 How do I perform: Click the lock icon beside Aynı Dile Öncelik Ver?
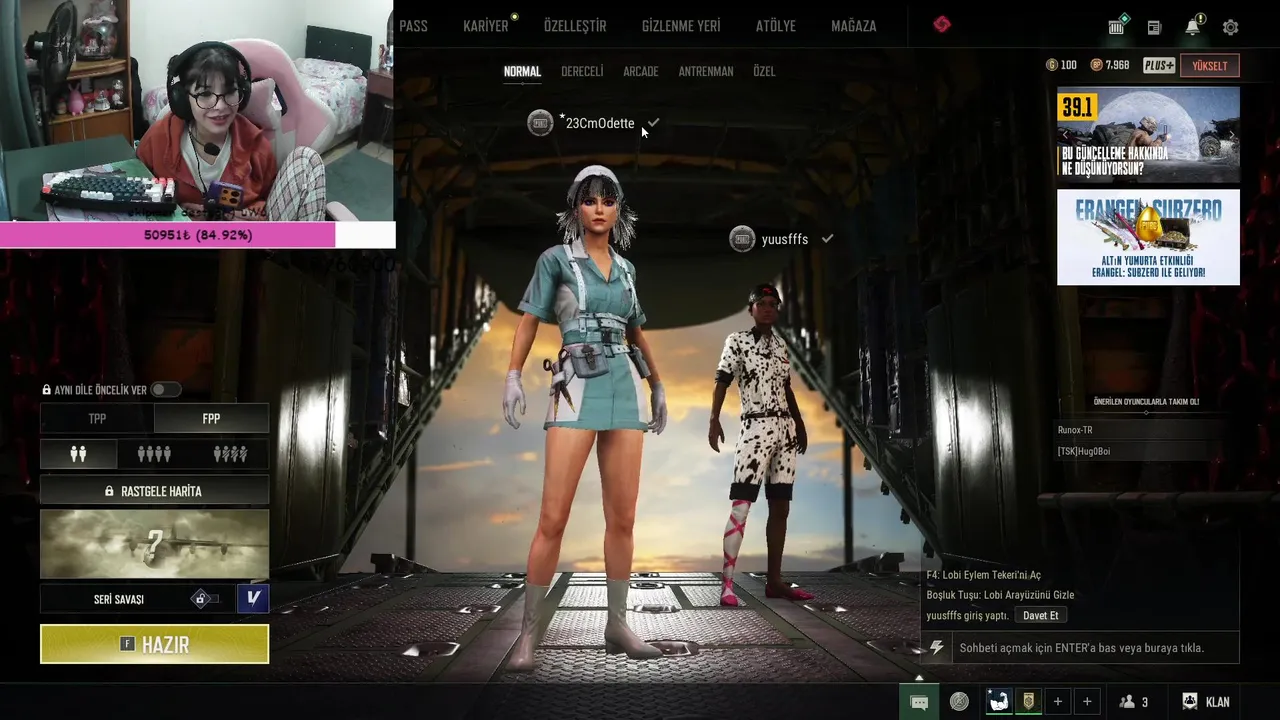(46, 390)
